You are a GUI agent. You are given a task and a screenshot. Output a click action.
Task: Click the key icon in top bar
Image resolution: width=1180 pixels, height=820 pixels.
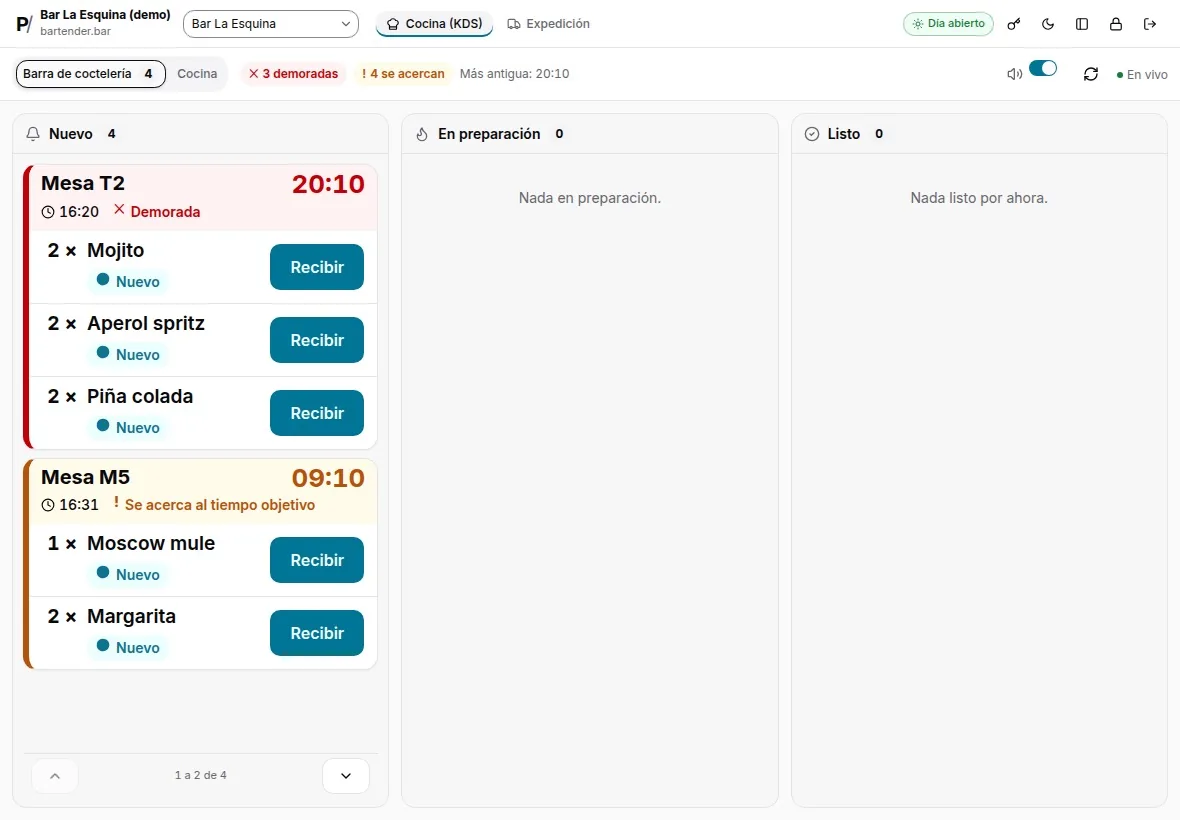(x=1014, y=24)
